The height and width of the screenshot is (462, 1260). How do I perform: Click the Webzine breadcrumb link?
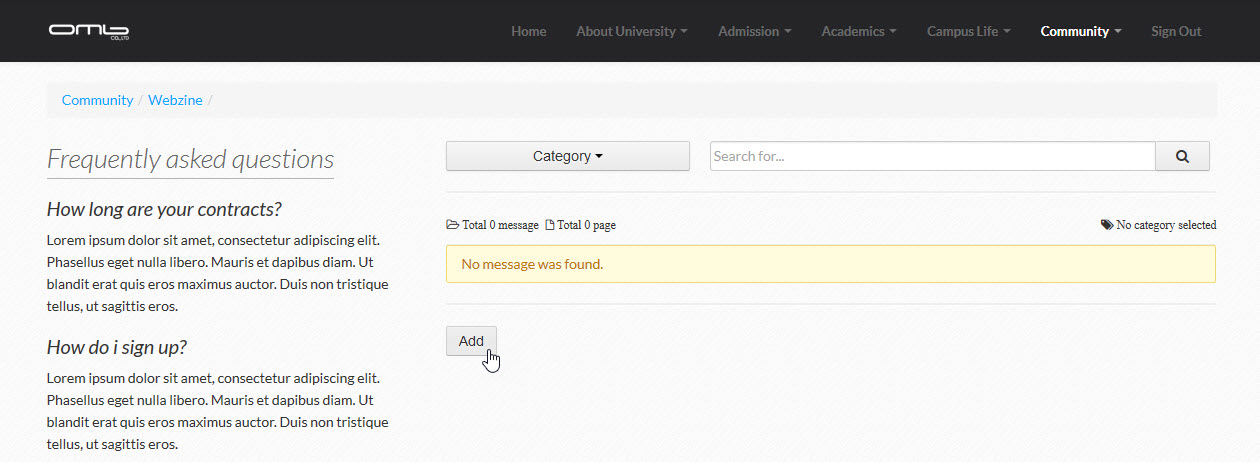click(x=176, y=100)
